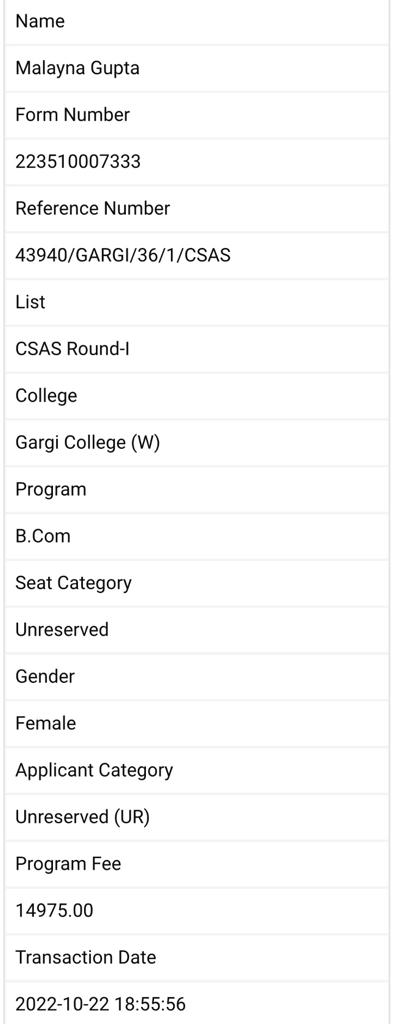Click the Name field label
Viewport: 393px width, 1024px height.
(196, 22)
